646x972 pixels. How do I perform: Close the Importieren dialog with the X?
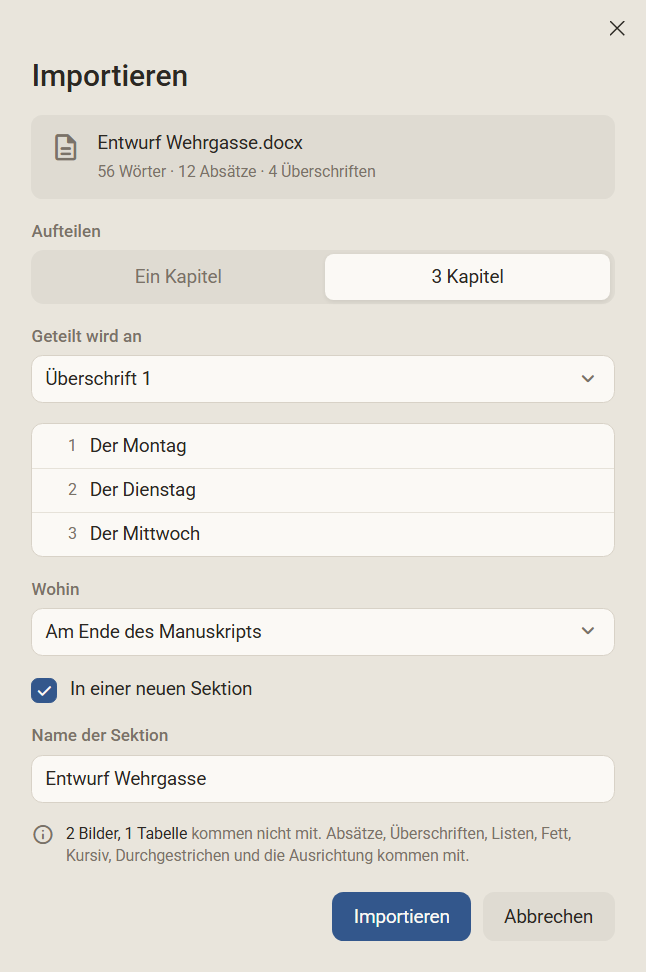[617, 28]
